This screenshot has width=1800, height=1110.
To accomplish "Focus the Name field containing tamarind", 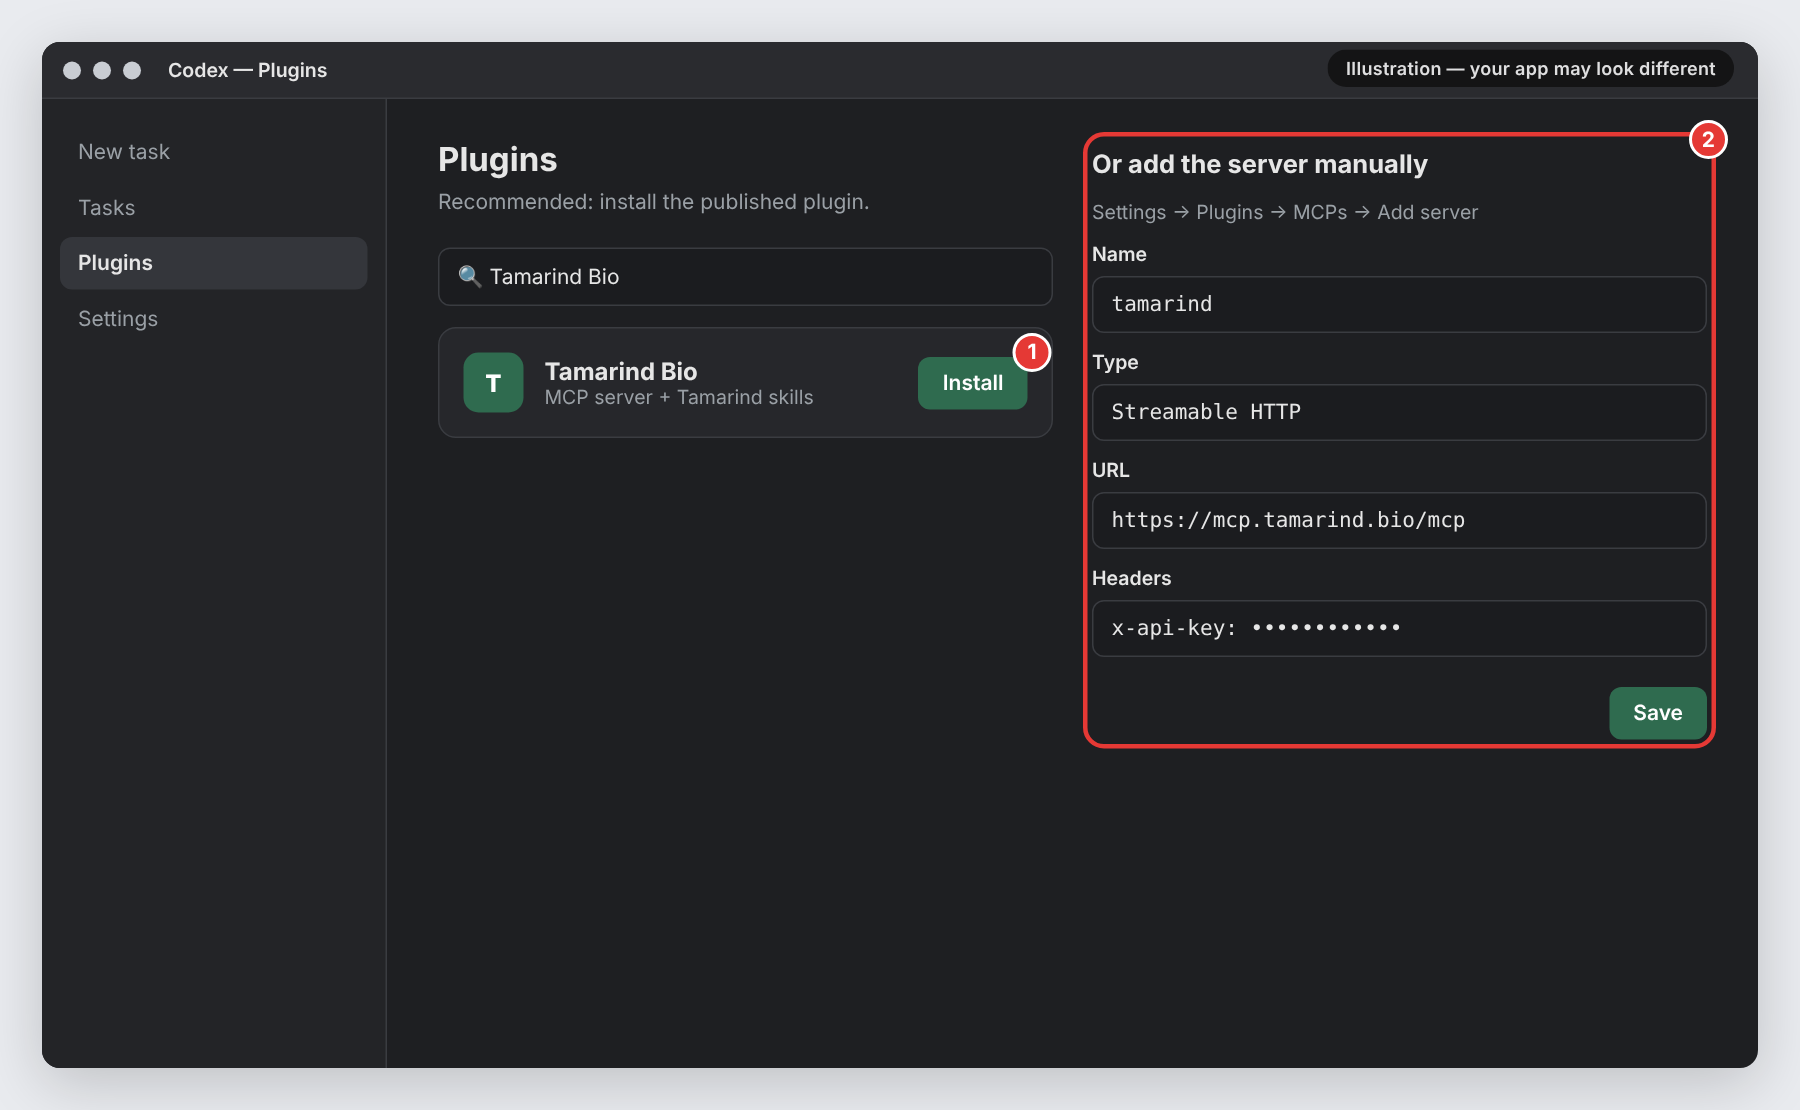I will [x=1399, y=304].
